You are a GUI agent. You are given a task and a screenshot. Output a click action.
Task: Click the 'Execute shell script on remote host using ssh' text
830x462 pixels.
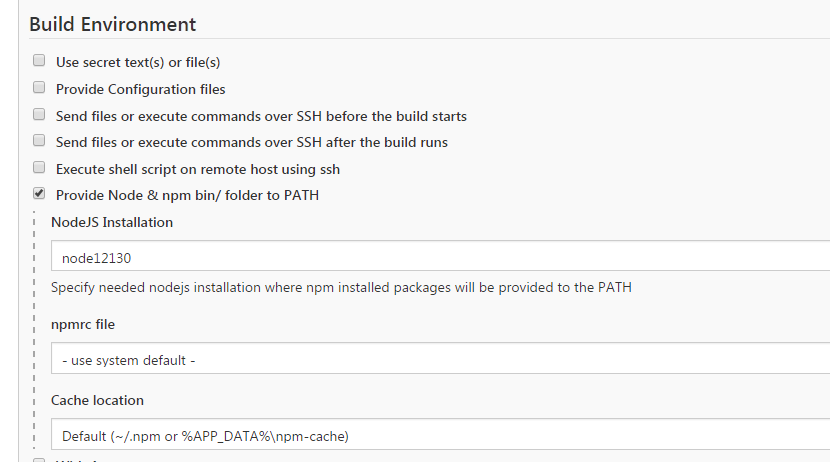click(x=198, y=169)
